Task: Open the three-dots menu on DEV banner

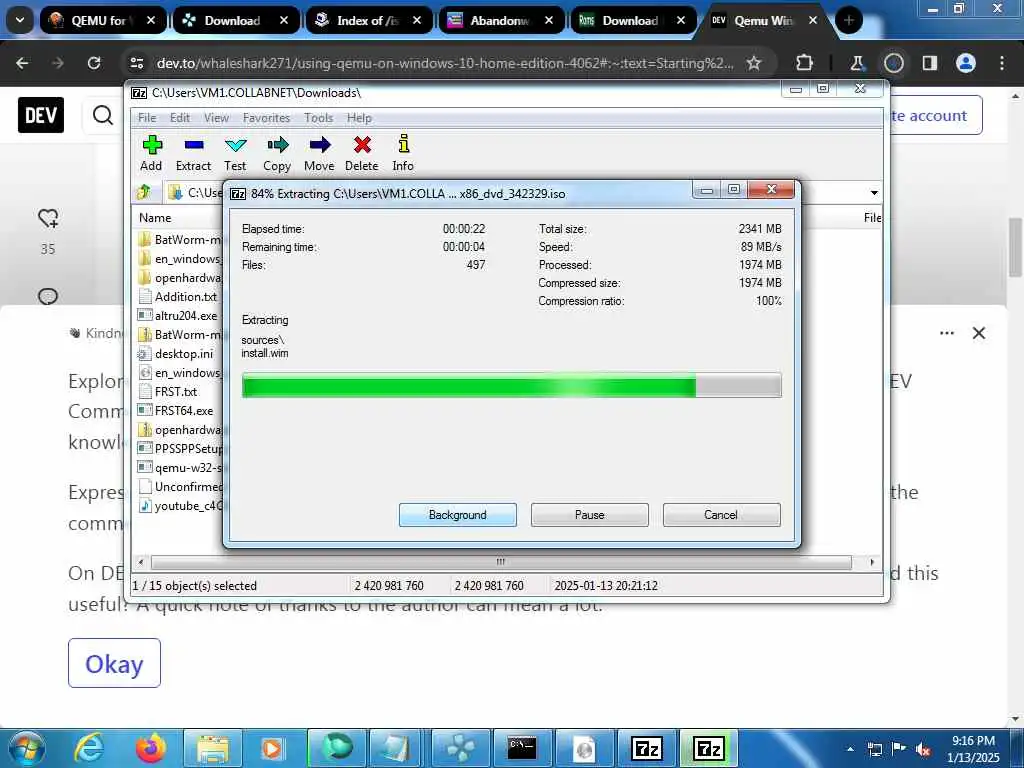Action: tap(946, 333)
